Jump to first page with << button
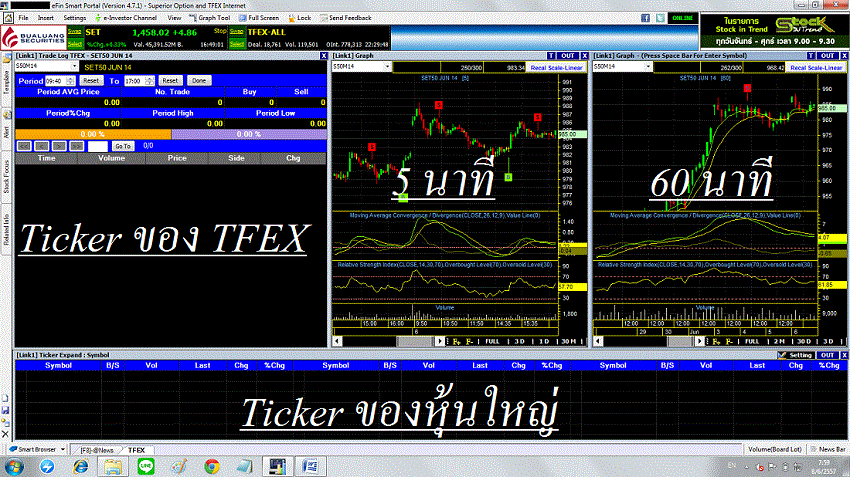 [x=24, y=146]
